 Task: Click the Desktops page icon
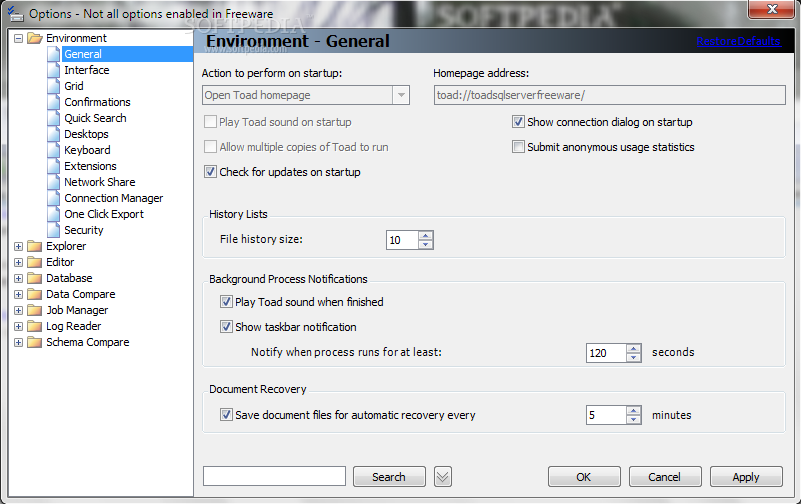click(x=54, y=134)
